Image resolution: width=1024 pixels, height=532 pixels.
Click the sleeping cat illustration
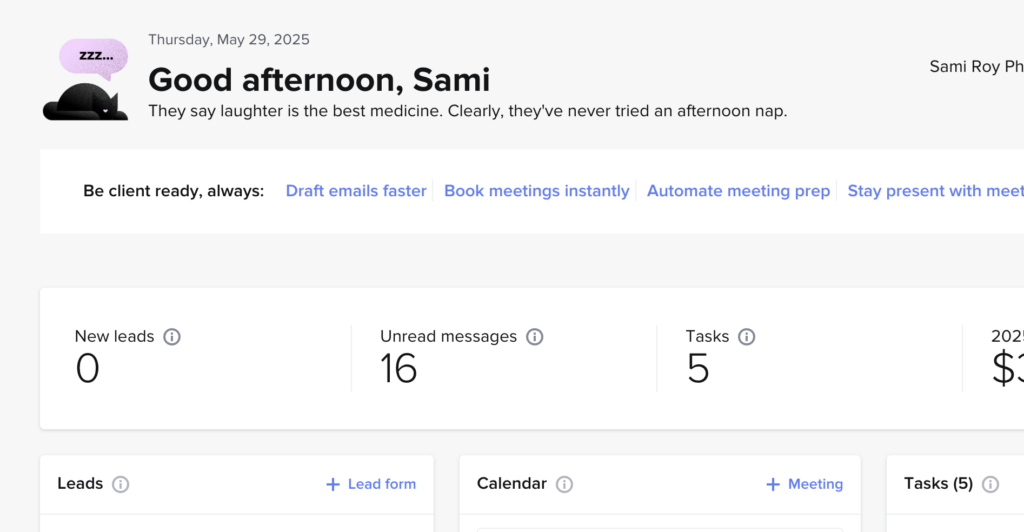86,102
